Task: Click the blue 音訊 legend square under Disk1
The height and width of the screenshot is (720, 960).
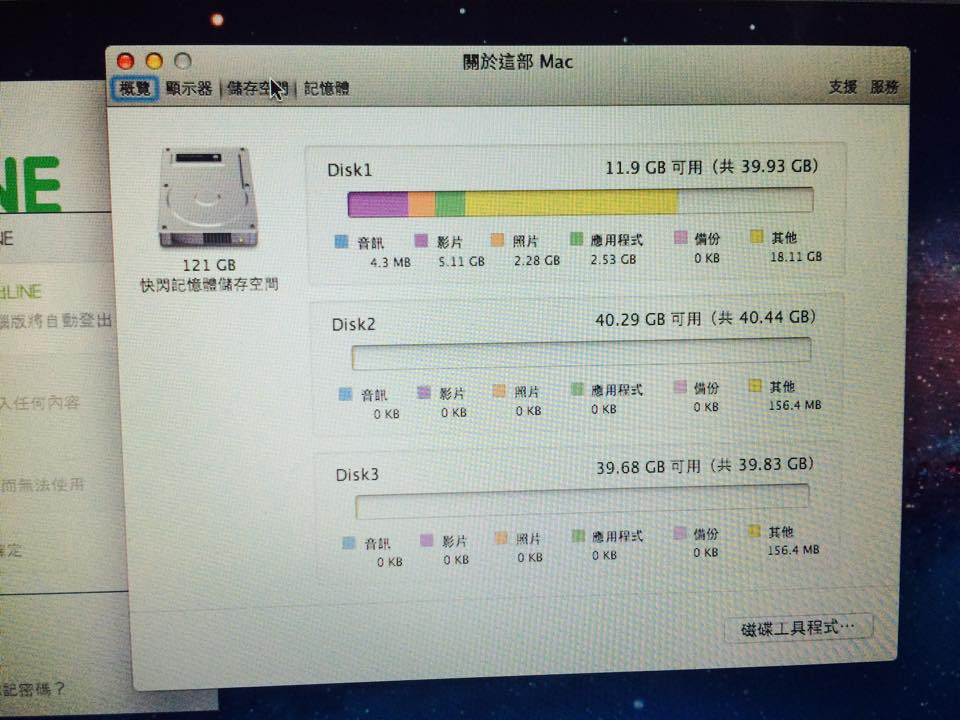Action: [341, 242]
